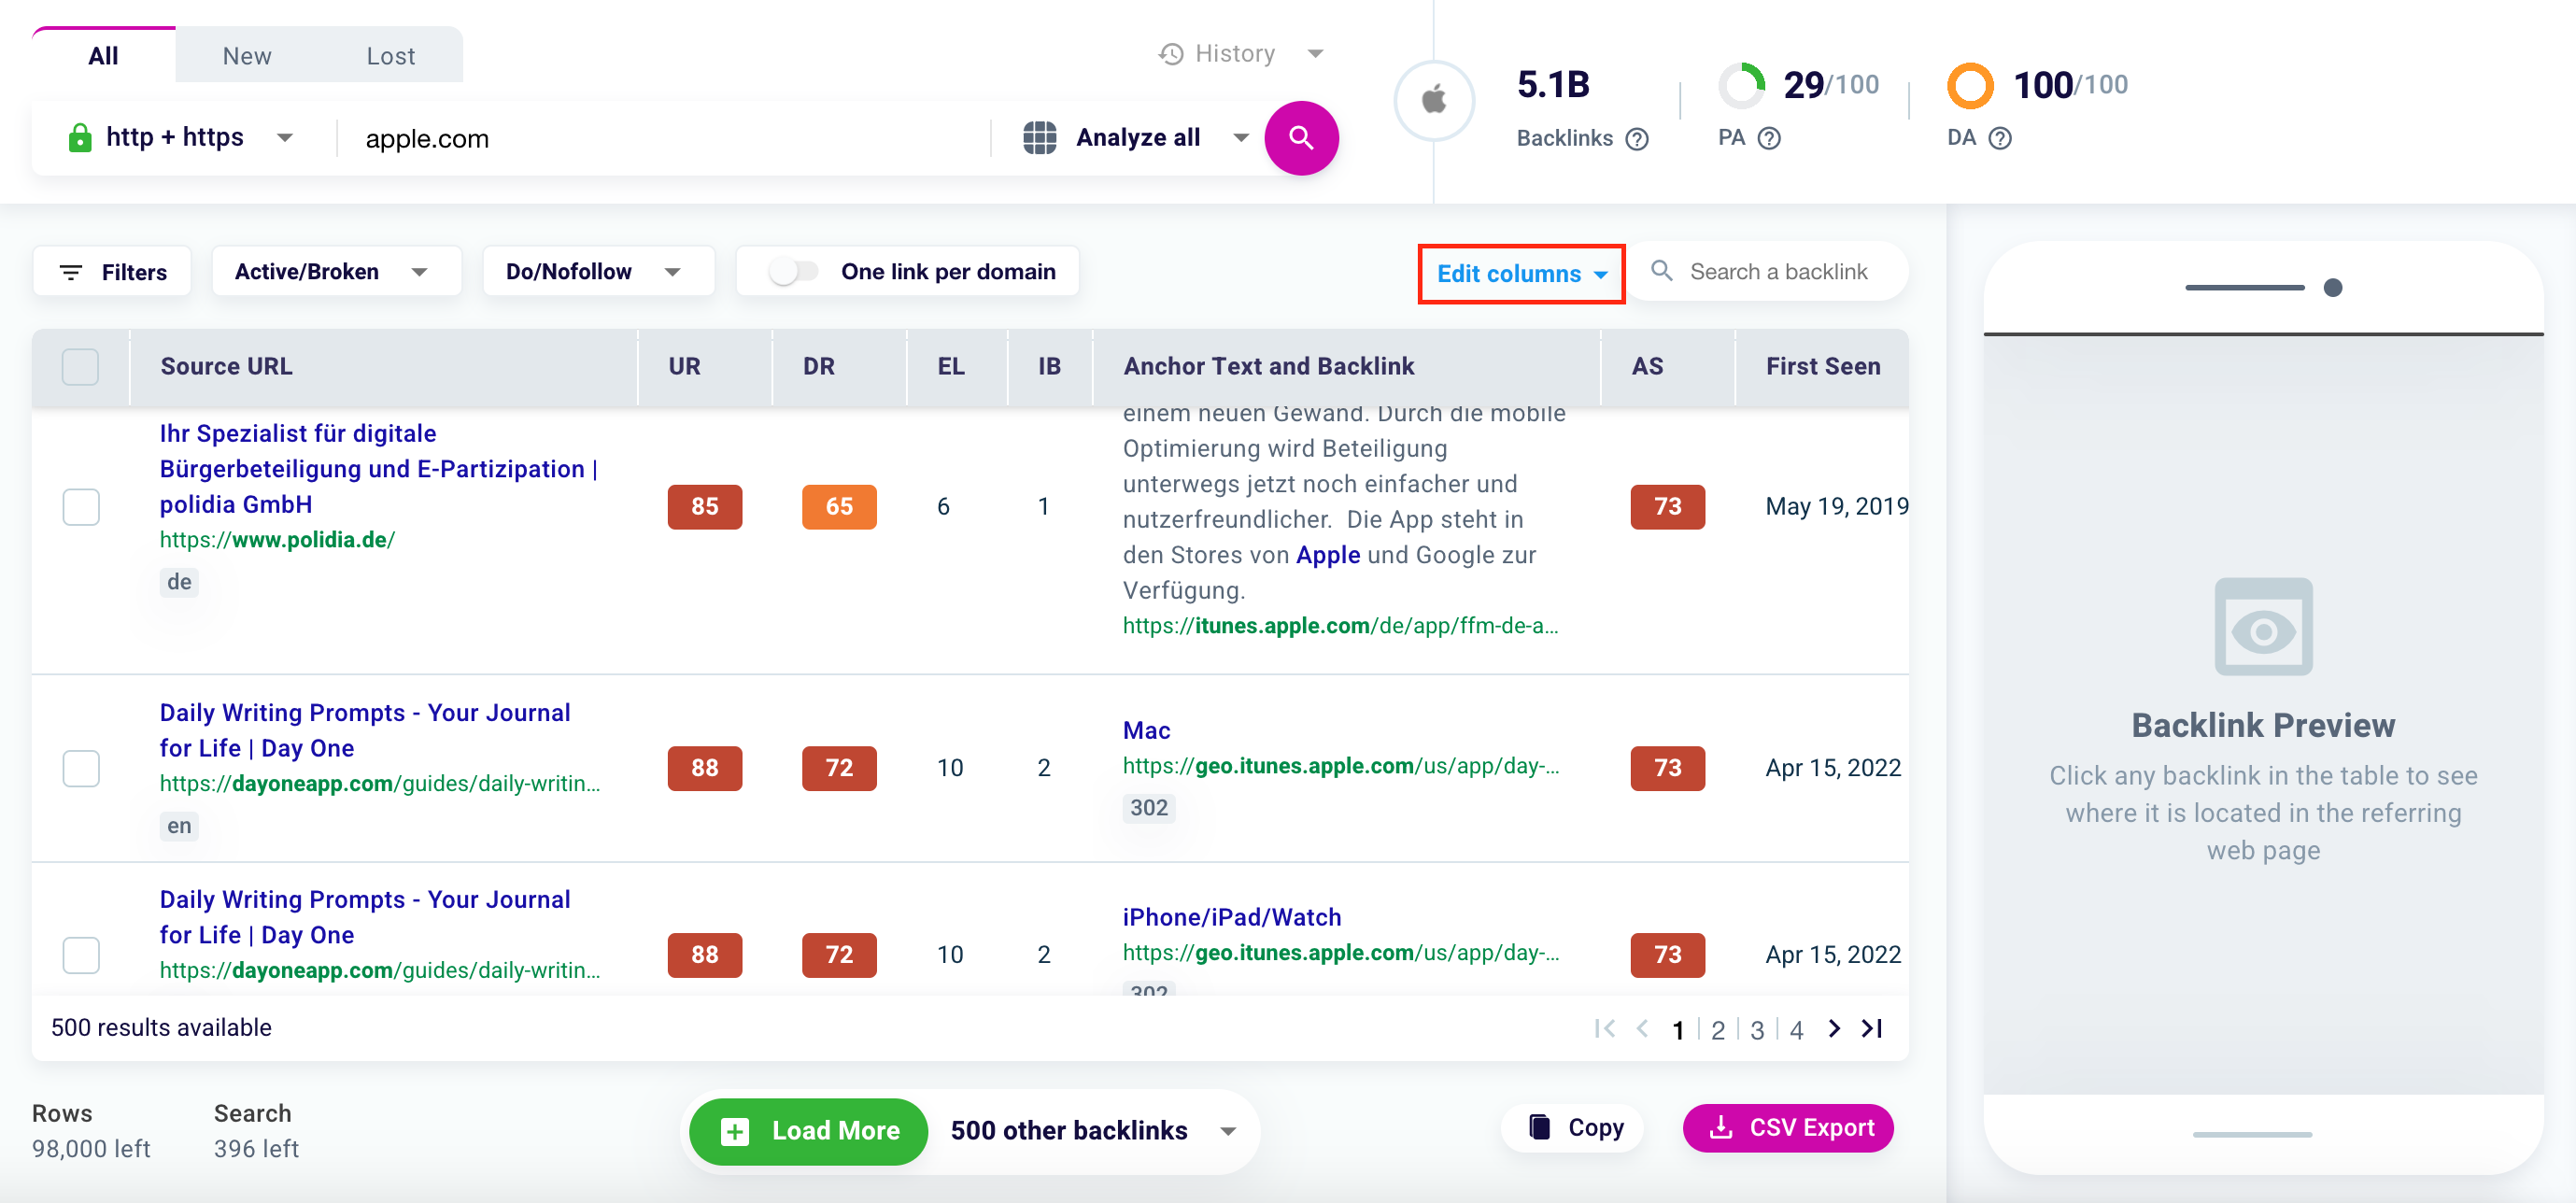The width and height of the screenshot is (2576, 1203).
Task: Click the Backlinks help question icon
Action: [1637, 139]
